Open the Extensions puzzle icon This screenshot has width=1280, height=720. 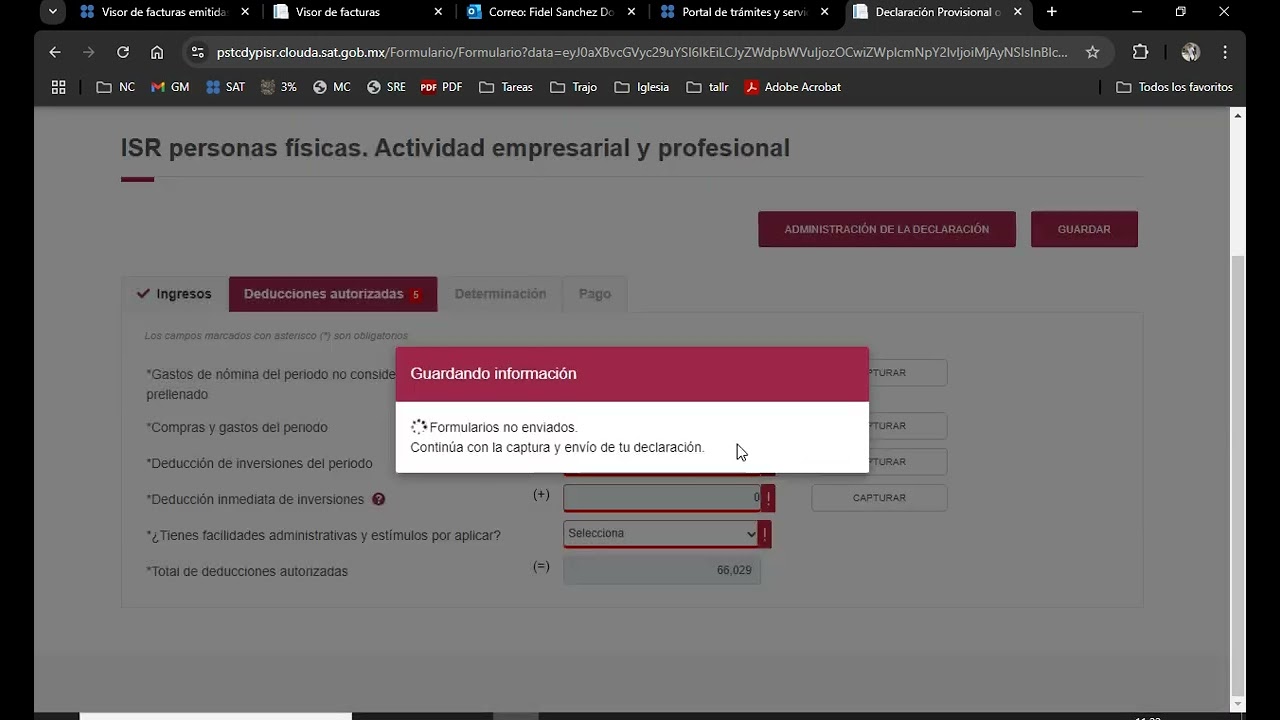click(x=1140, y=52)
